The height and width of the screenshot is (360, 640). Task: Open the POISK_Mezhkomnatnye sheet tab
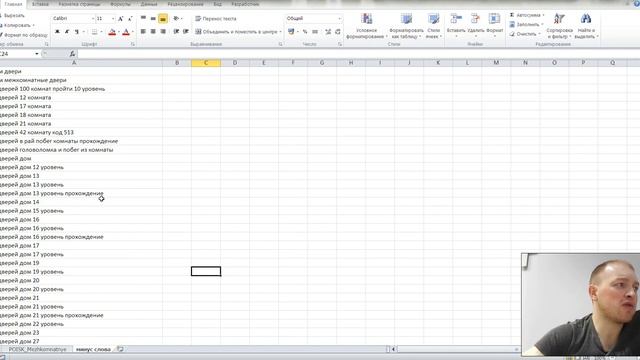tap(37, 349)
